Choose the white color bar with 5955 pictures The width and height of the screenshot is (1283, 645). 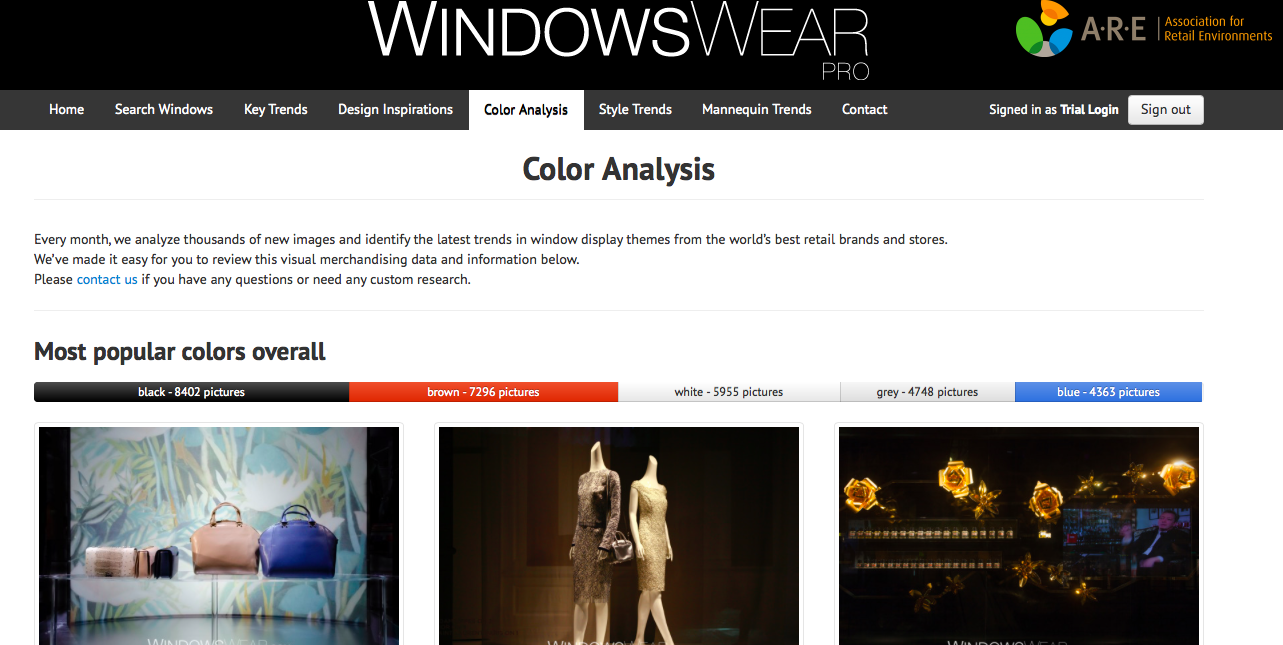tap(729, 392)
